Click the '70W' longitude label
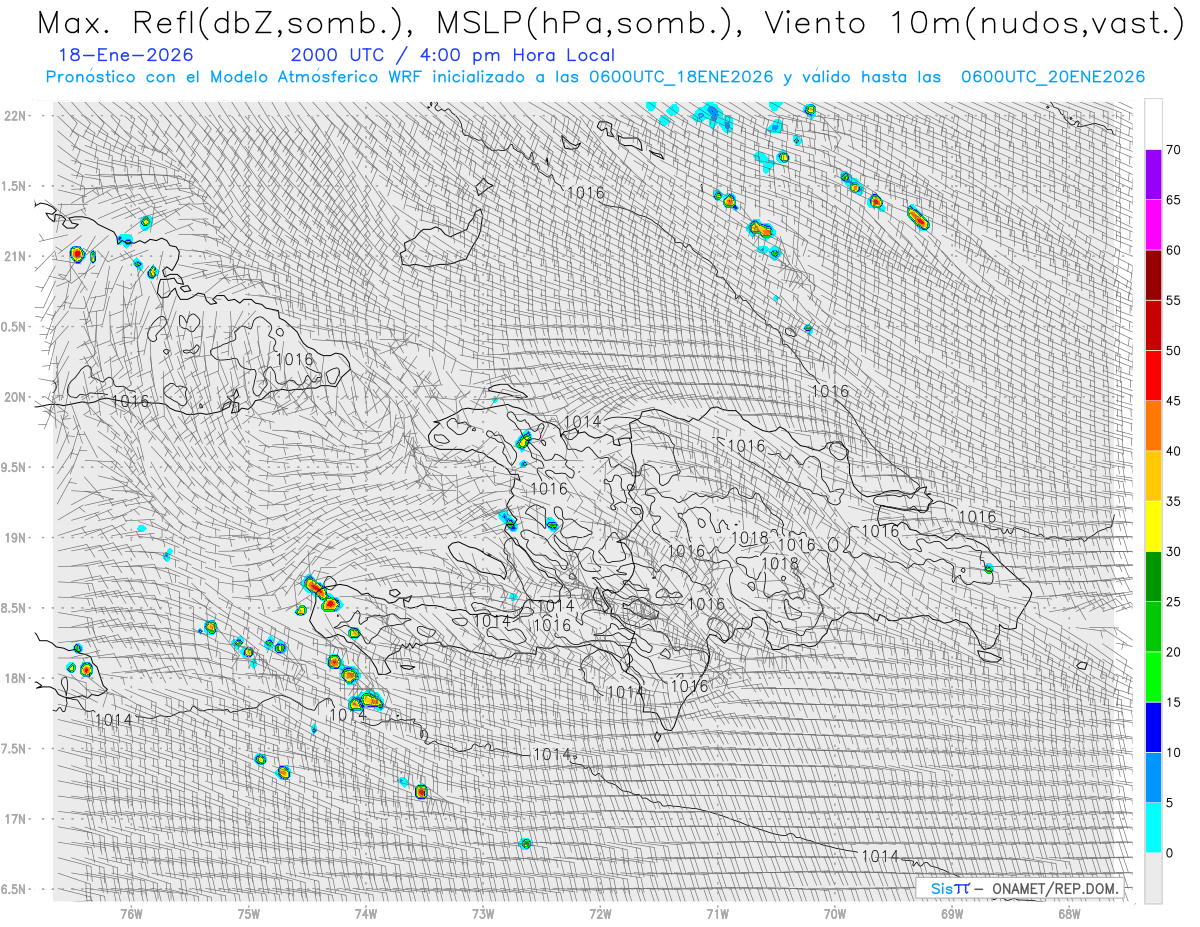1200x927 pixels. coord(834,914)
